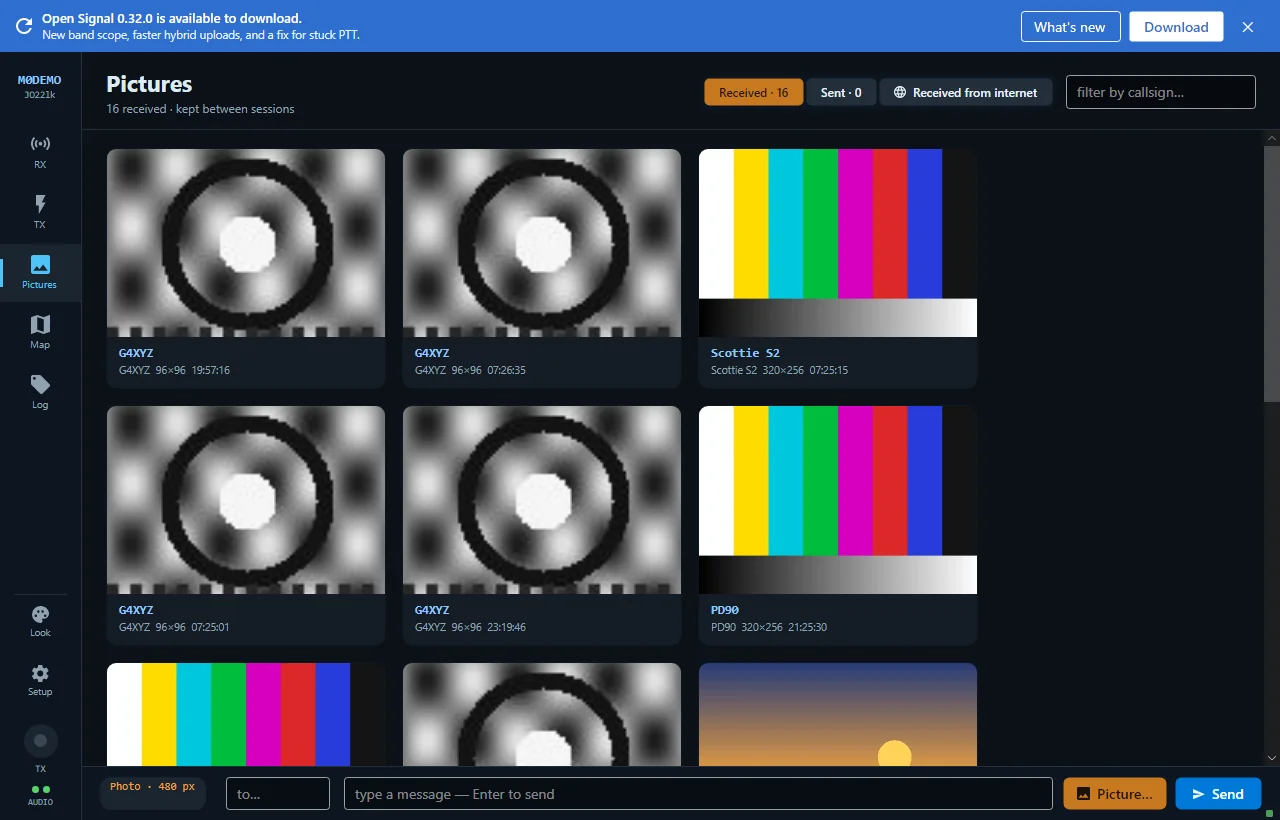Click the What's new button
Viewport: 1280px width, 820px height.
tap(1070, 27)
